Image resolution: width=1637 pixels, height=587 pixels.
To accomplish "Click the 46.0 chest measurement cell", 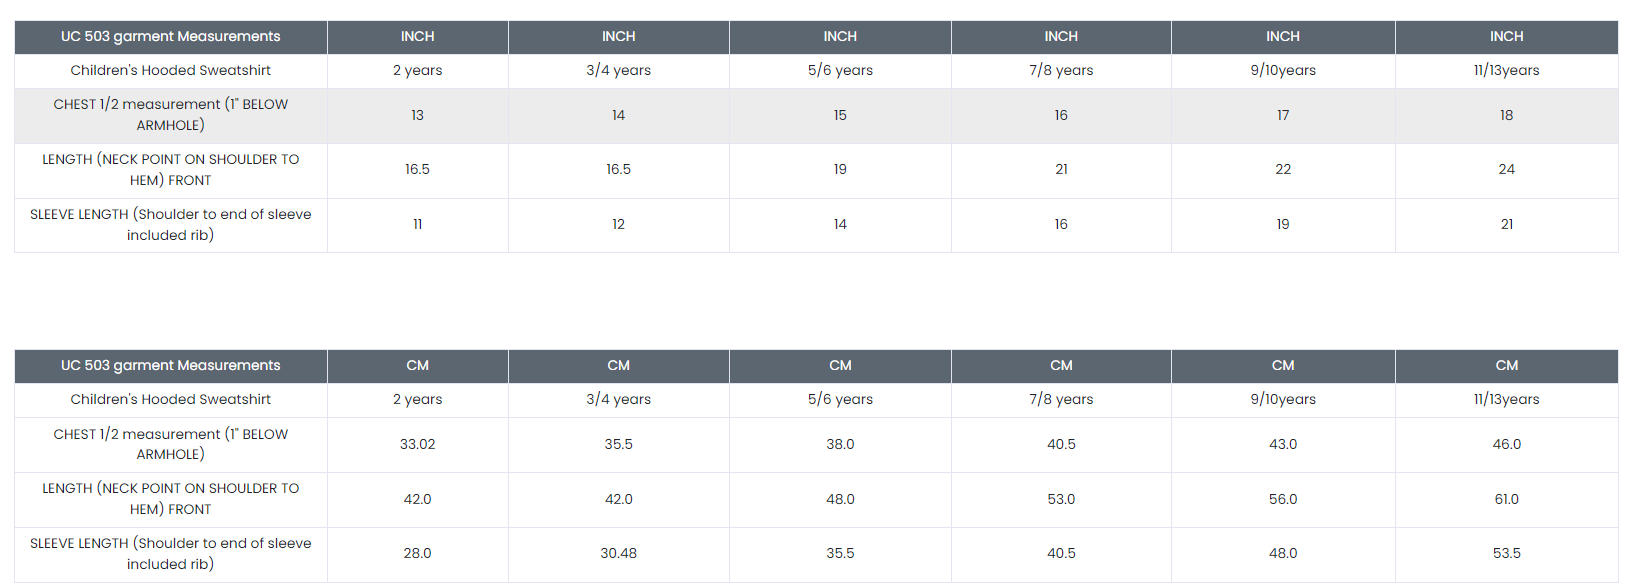I will 1506,444.
